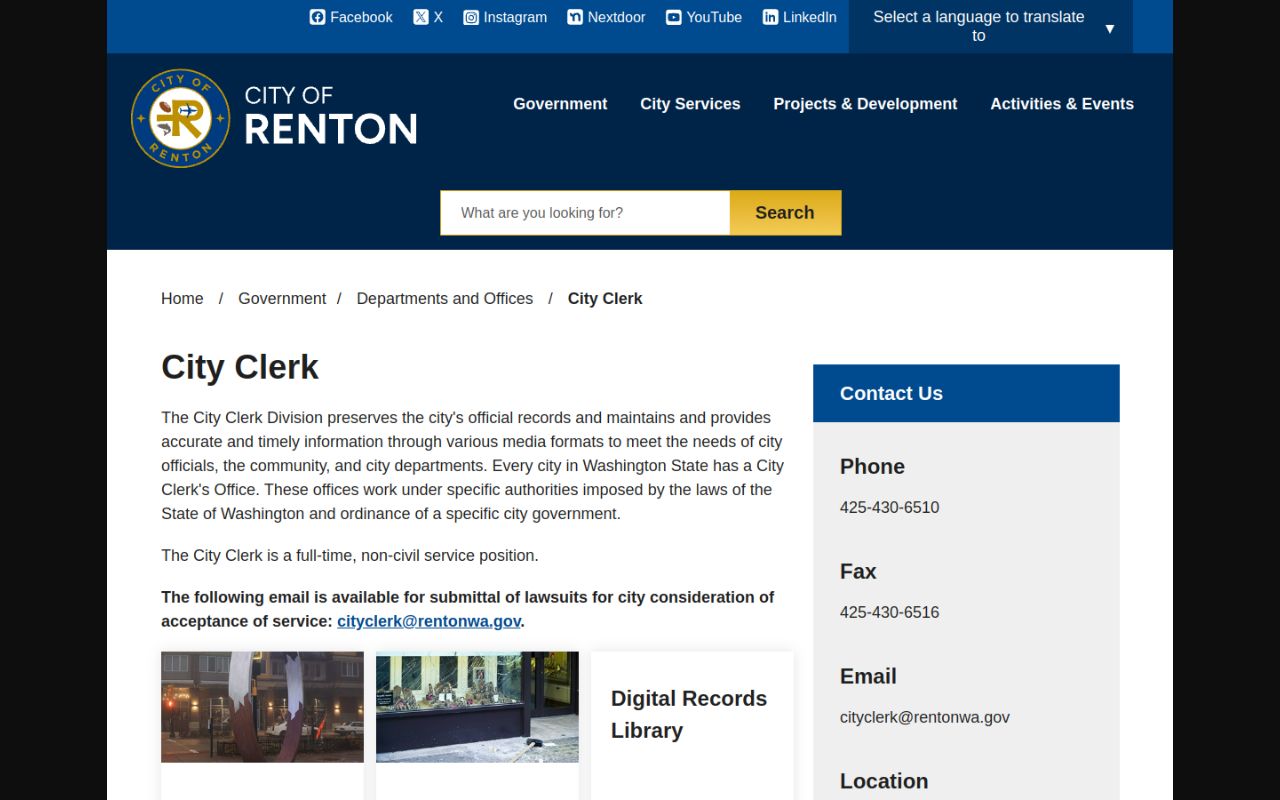1280x800 pixels.
Task: Open the Activities & Events menu
Action: 1062,104
